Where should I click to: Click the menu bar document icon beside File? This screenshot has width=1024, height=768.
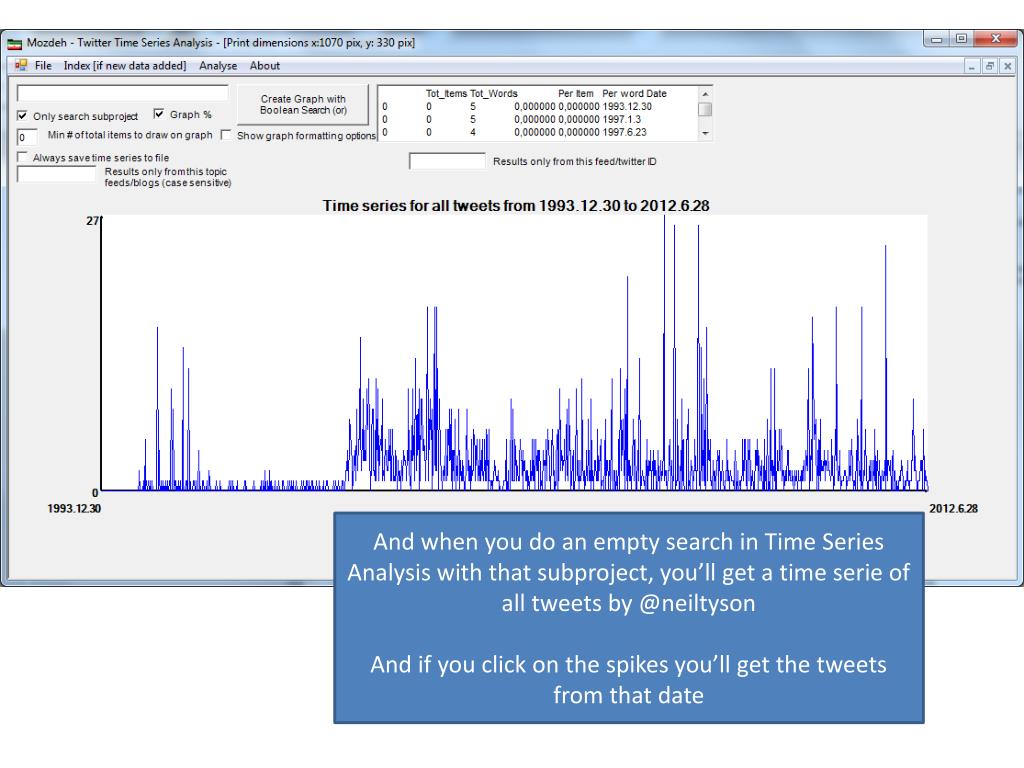click(x=21, y=65)
